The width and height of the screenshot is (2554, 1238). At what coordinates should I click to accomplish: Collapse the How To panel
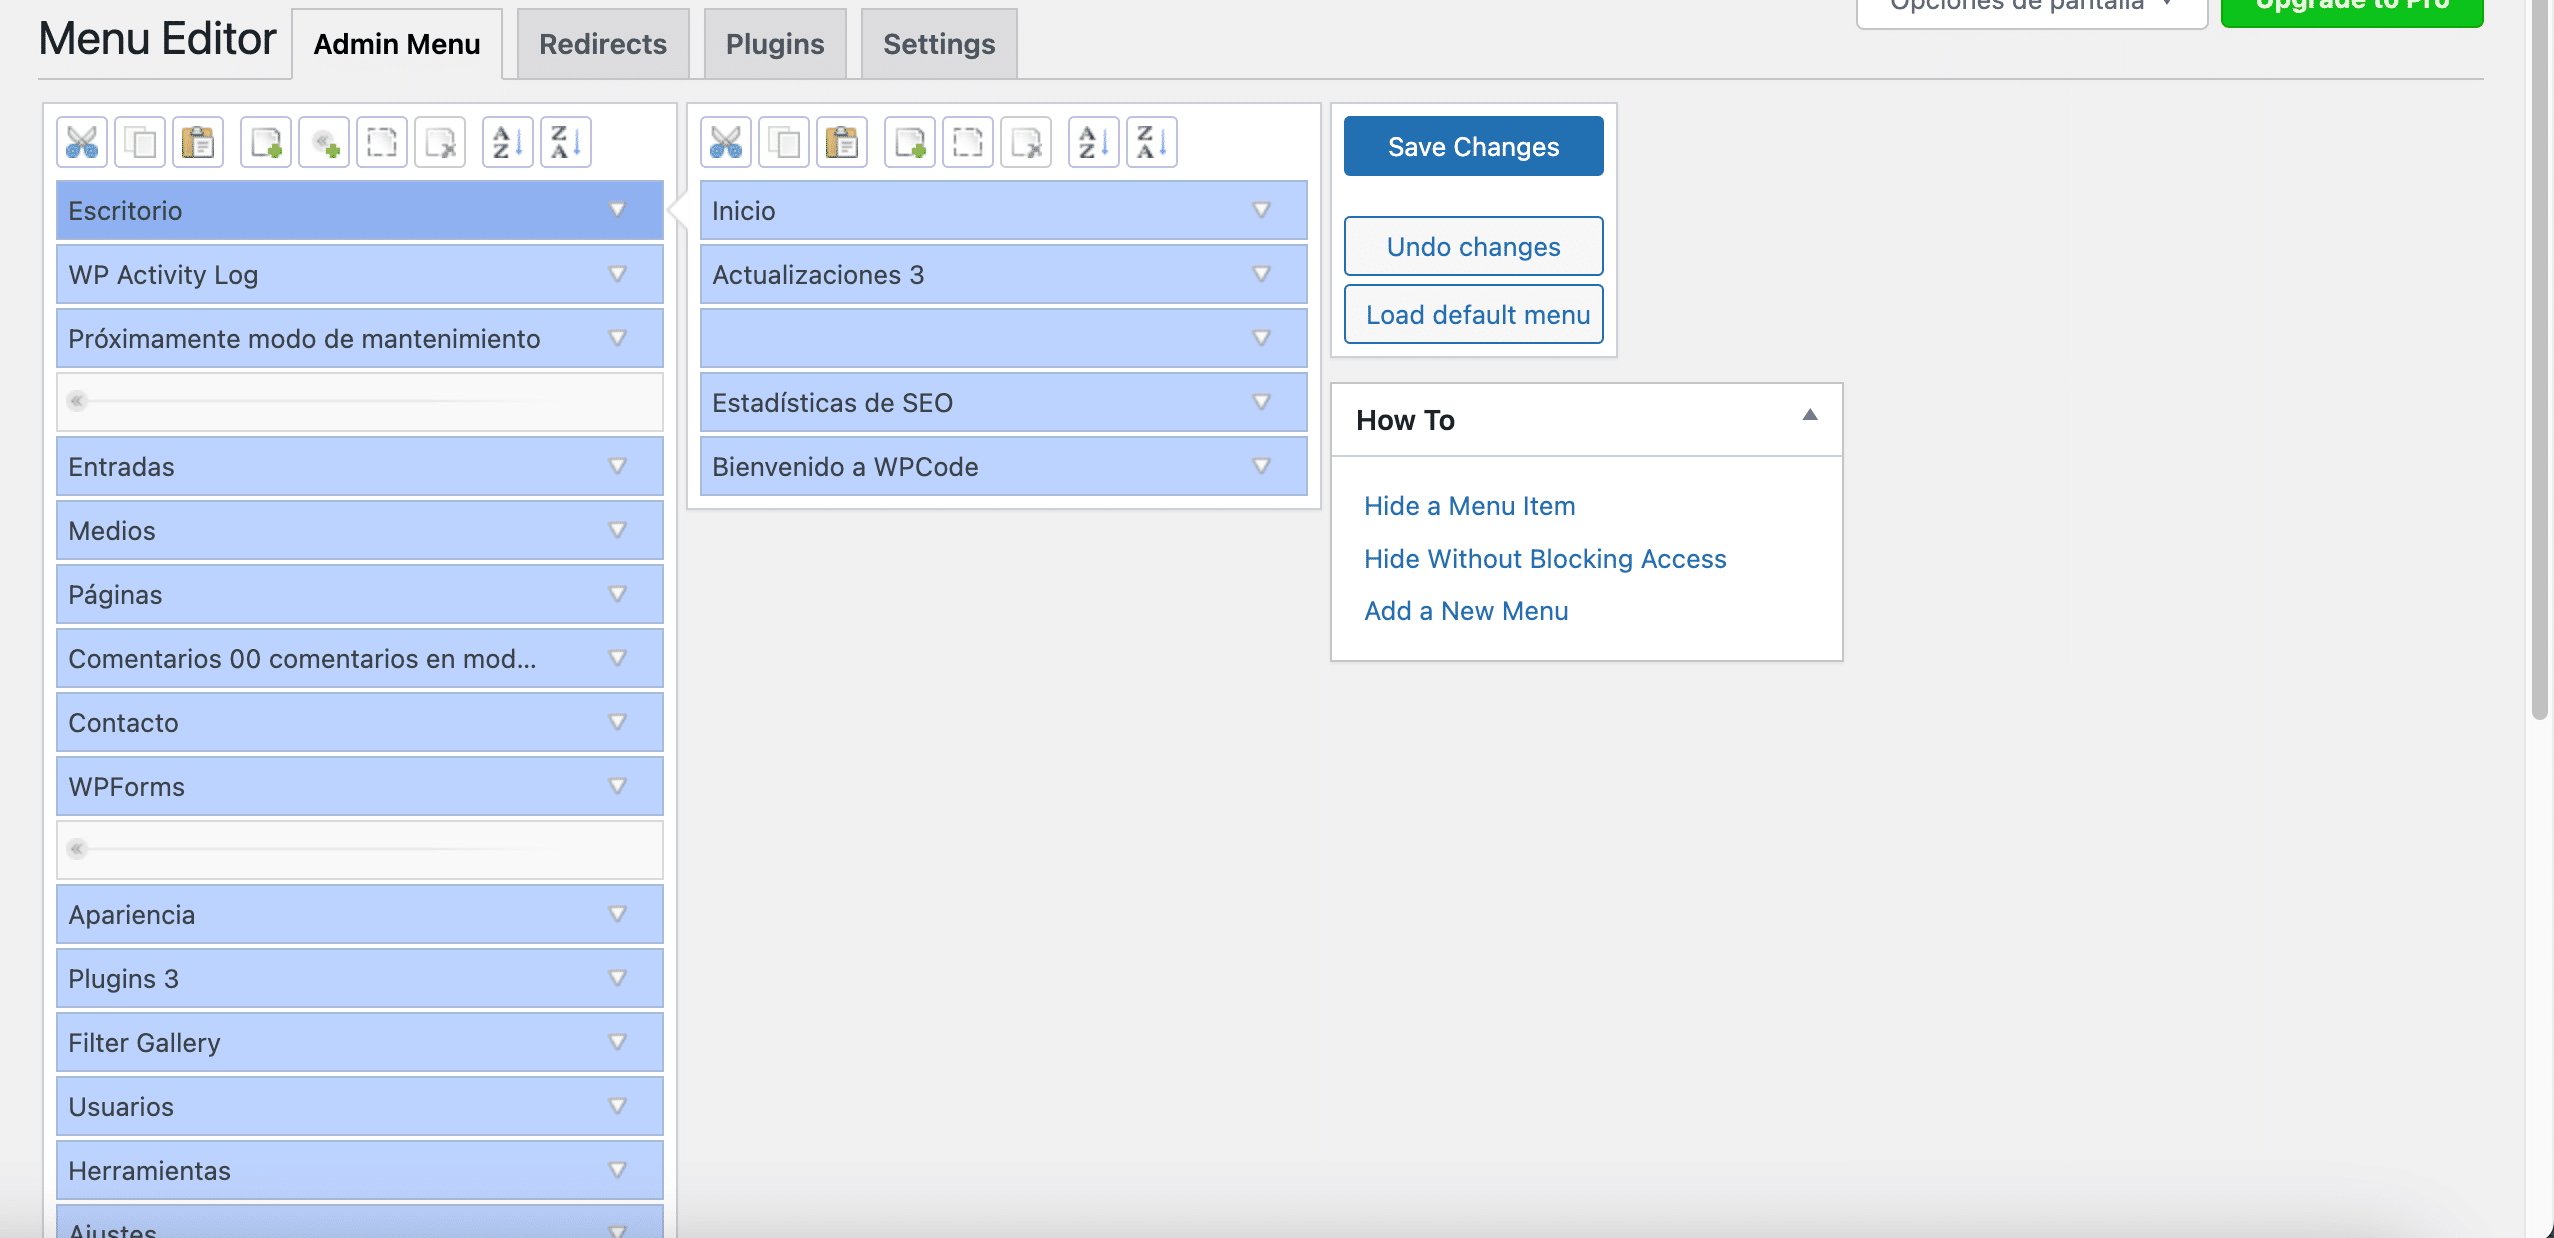(x=1809, y=416)
